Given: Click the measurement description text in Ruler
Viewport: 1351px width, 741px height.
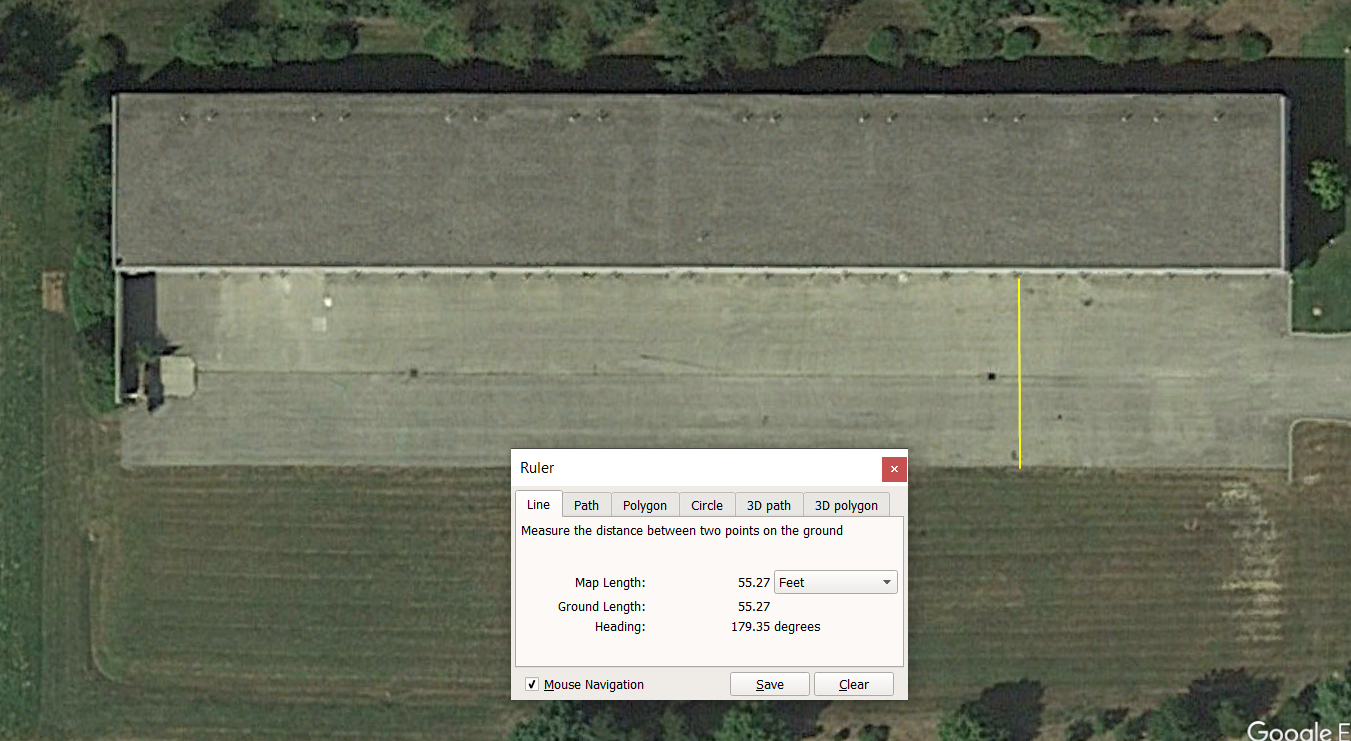Looking at the screenshot, I should tap(681, 531).
